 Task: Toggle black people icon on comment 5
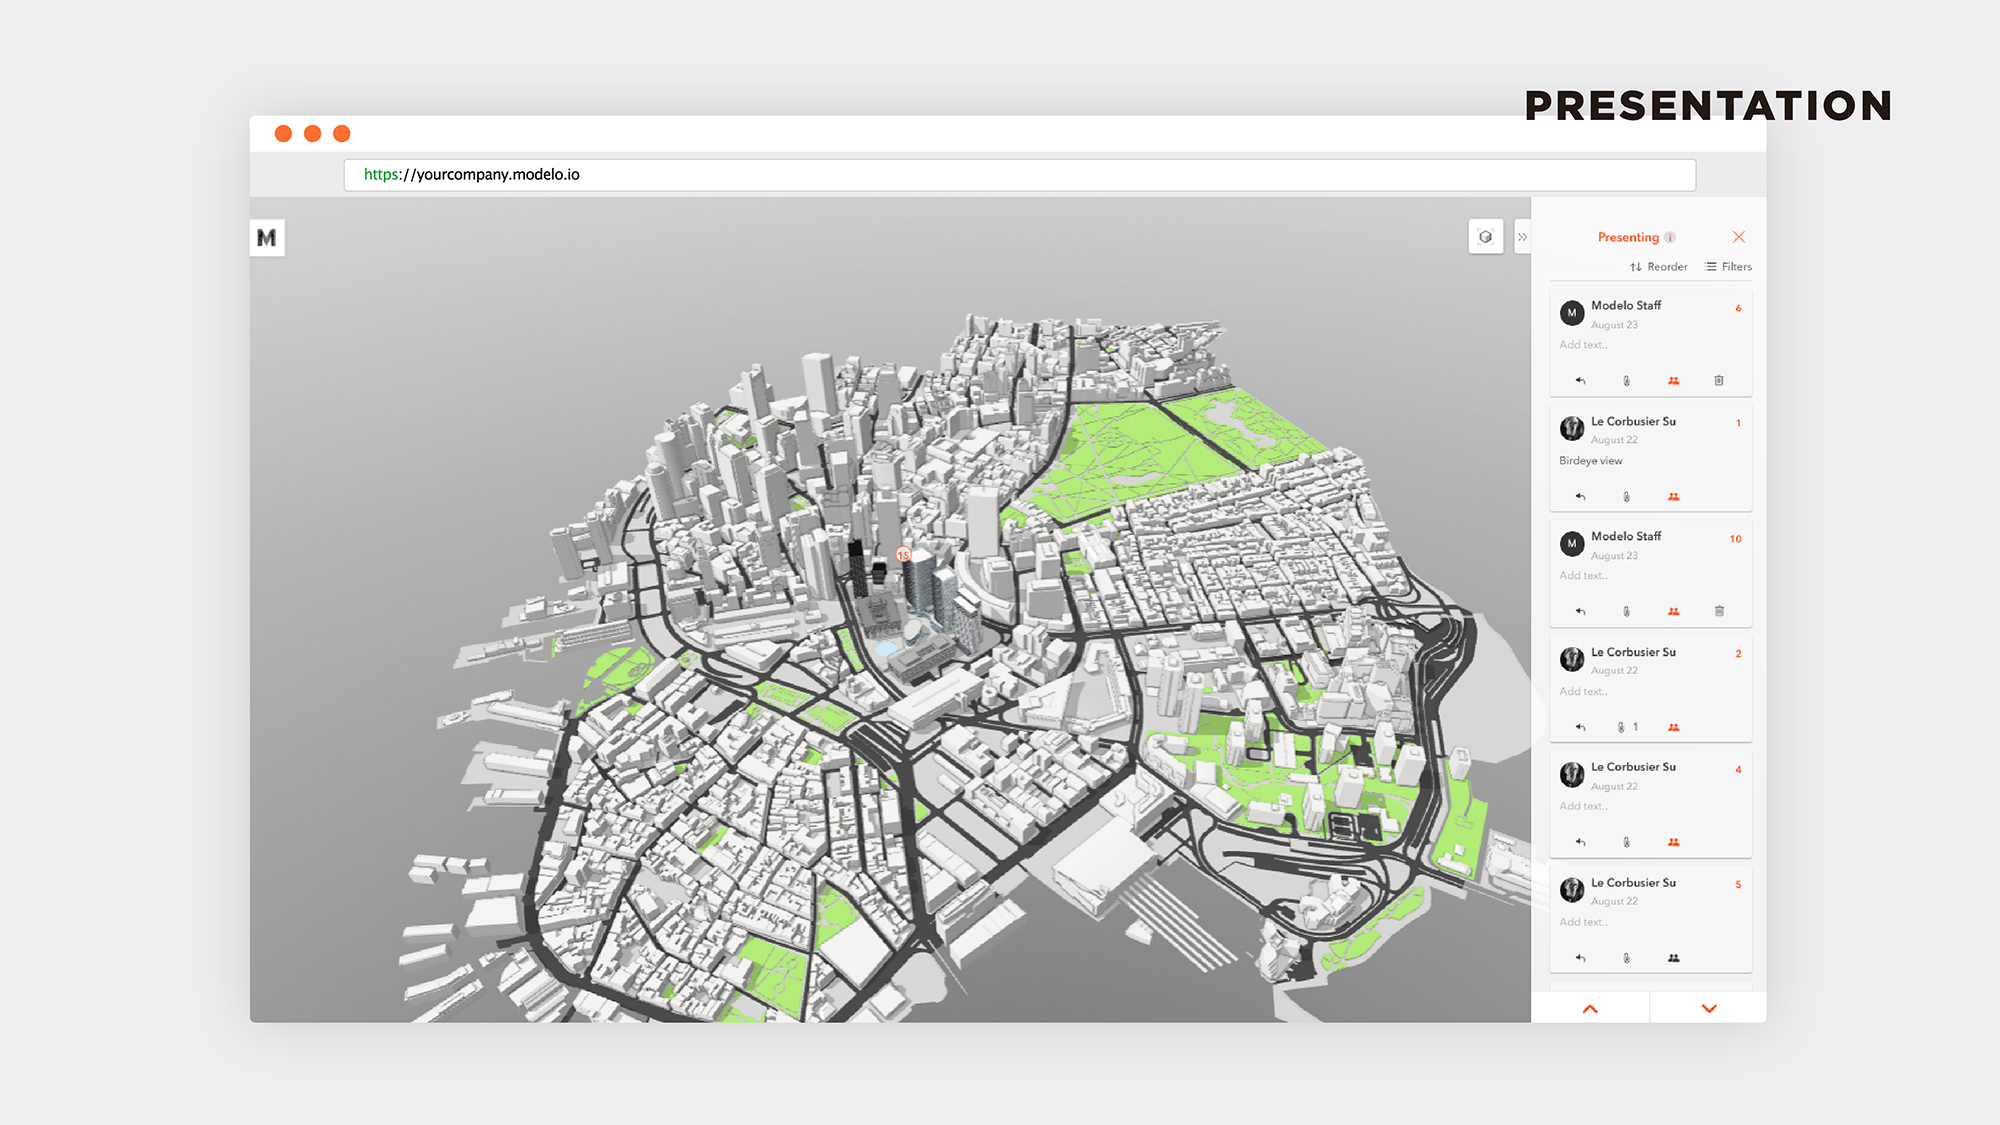coord(1673,958)
